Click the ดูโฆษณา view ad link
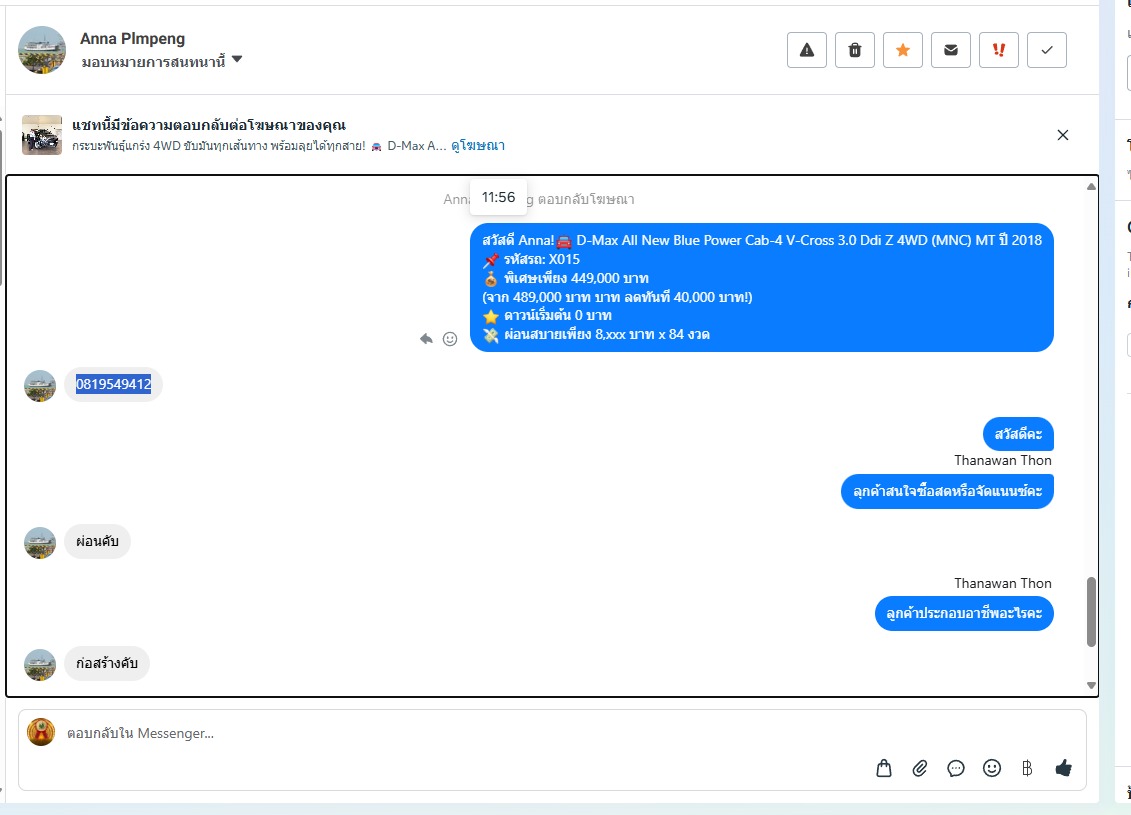The image size is (1131, 815). (478, 146)
